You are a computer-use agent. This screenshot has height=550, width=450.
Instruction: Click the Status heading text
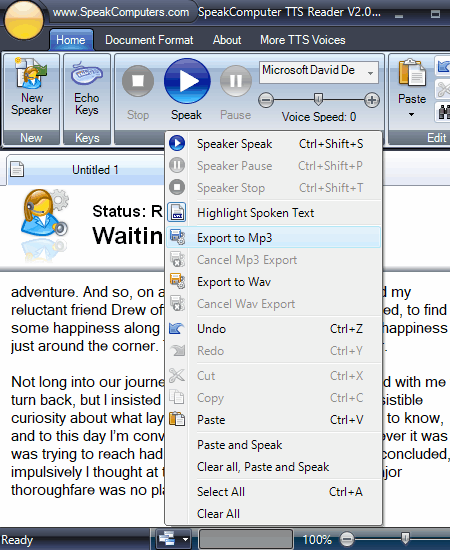pyautogui.click(x=127, y=211)
